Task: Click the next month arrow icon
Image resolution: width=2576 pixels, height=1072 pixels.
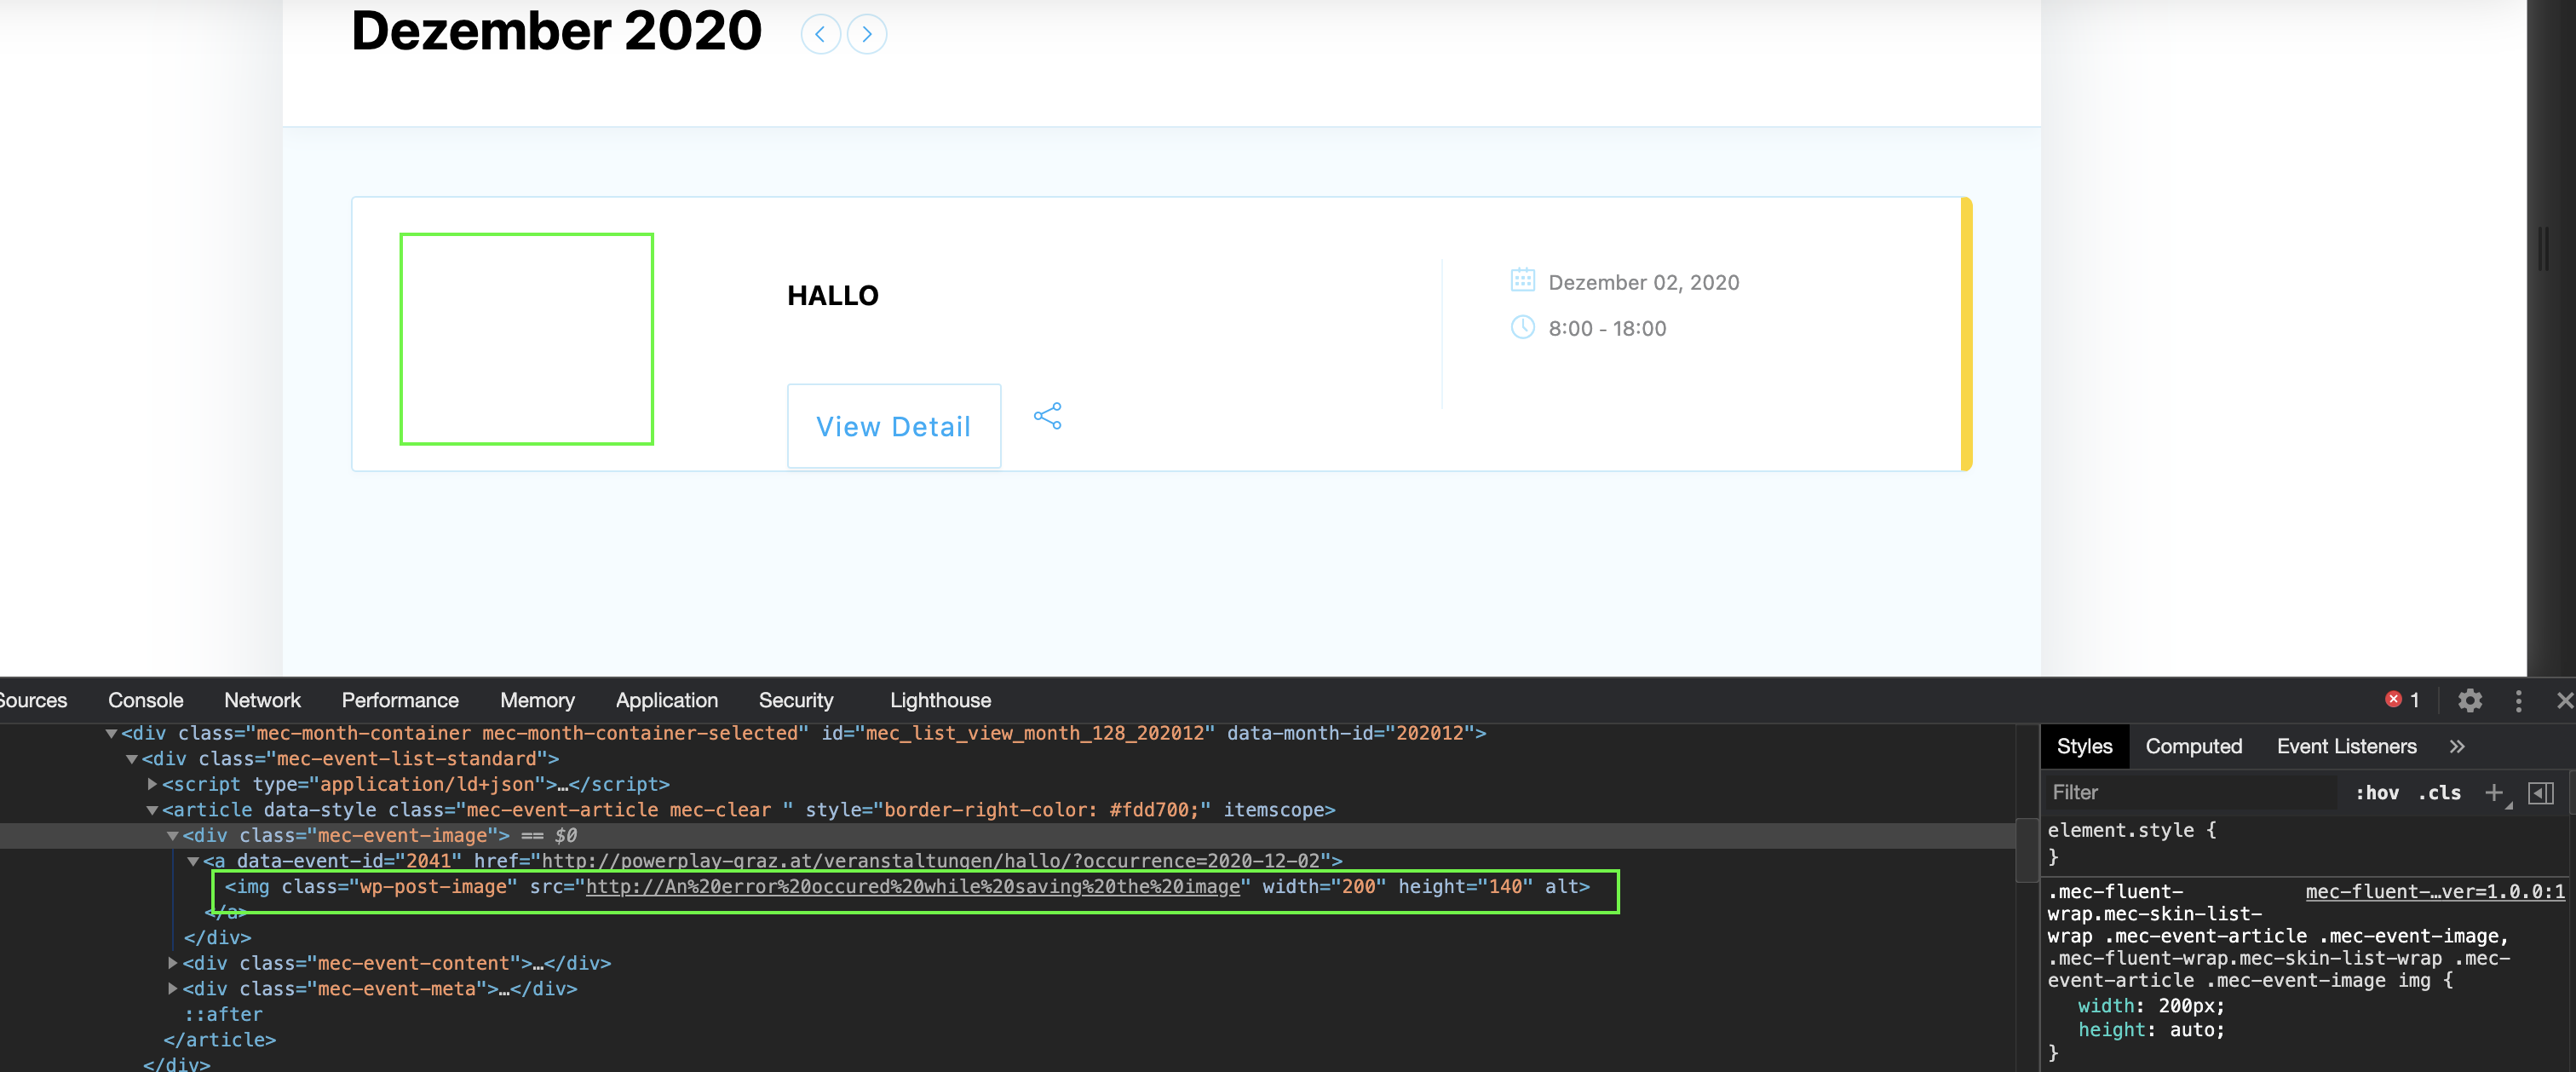Action: 866,35
